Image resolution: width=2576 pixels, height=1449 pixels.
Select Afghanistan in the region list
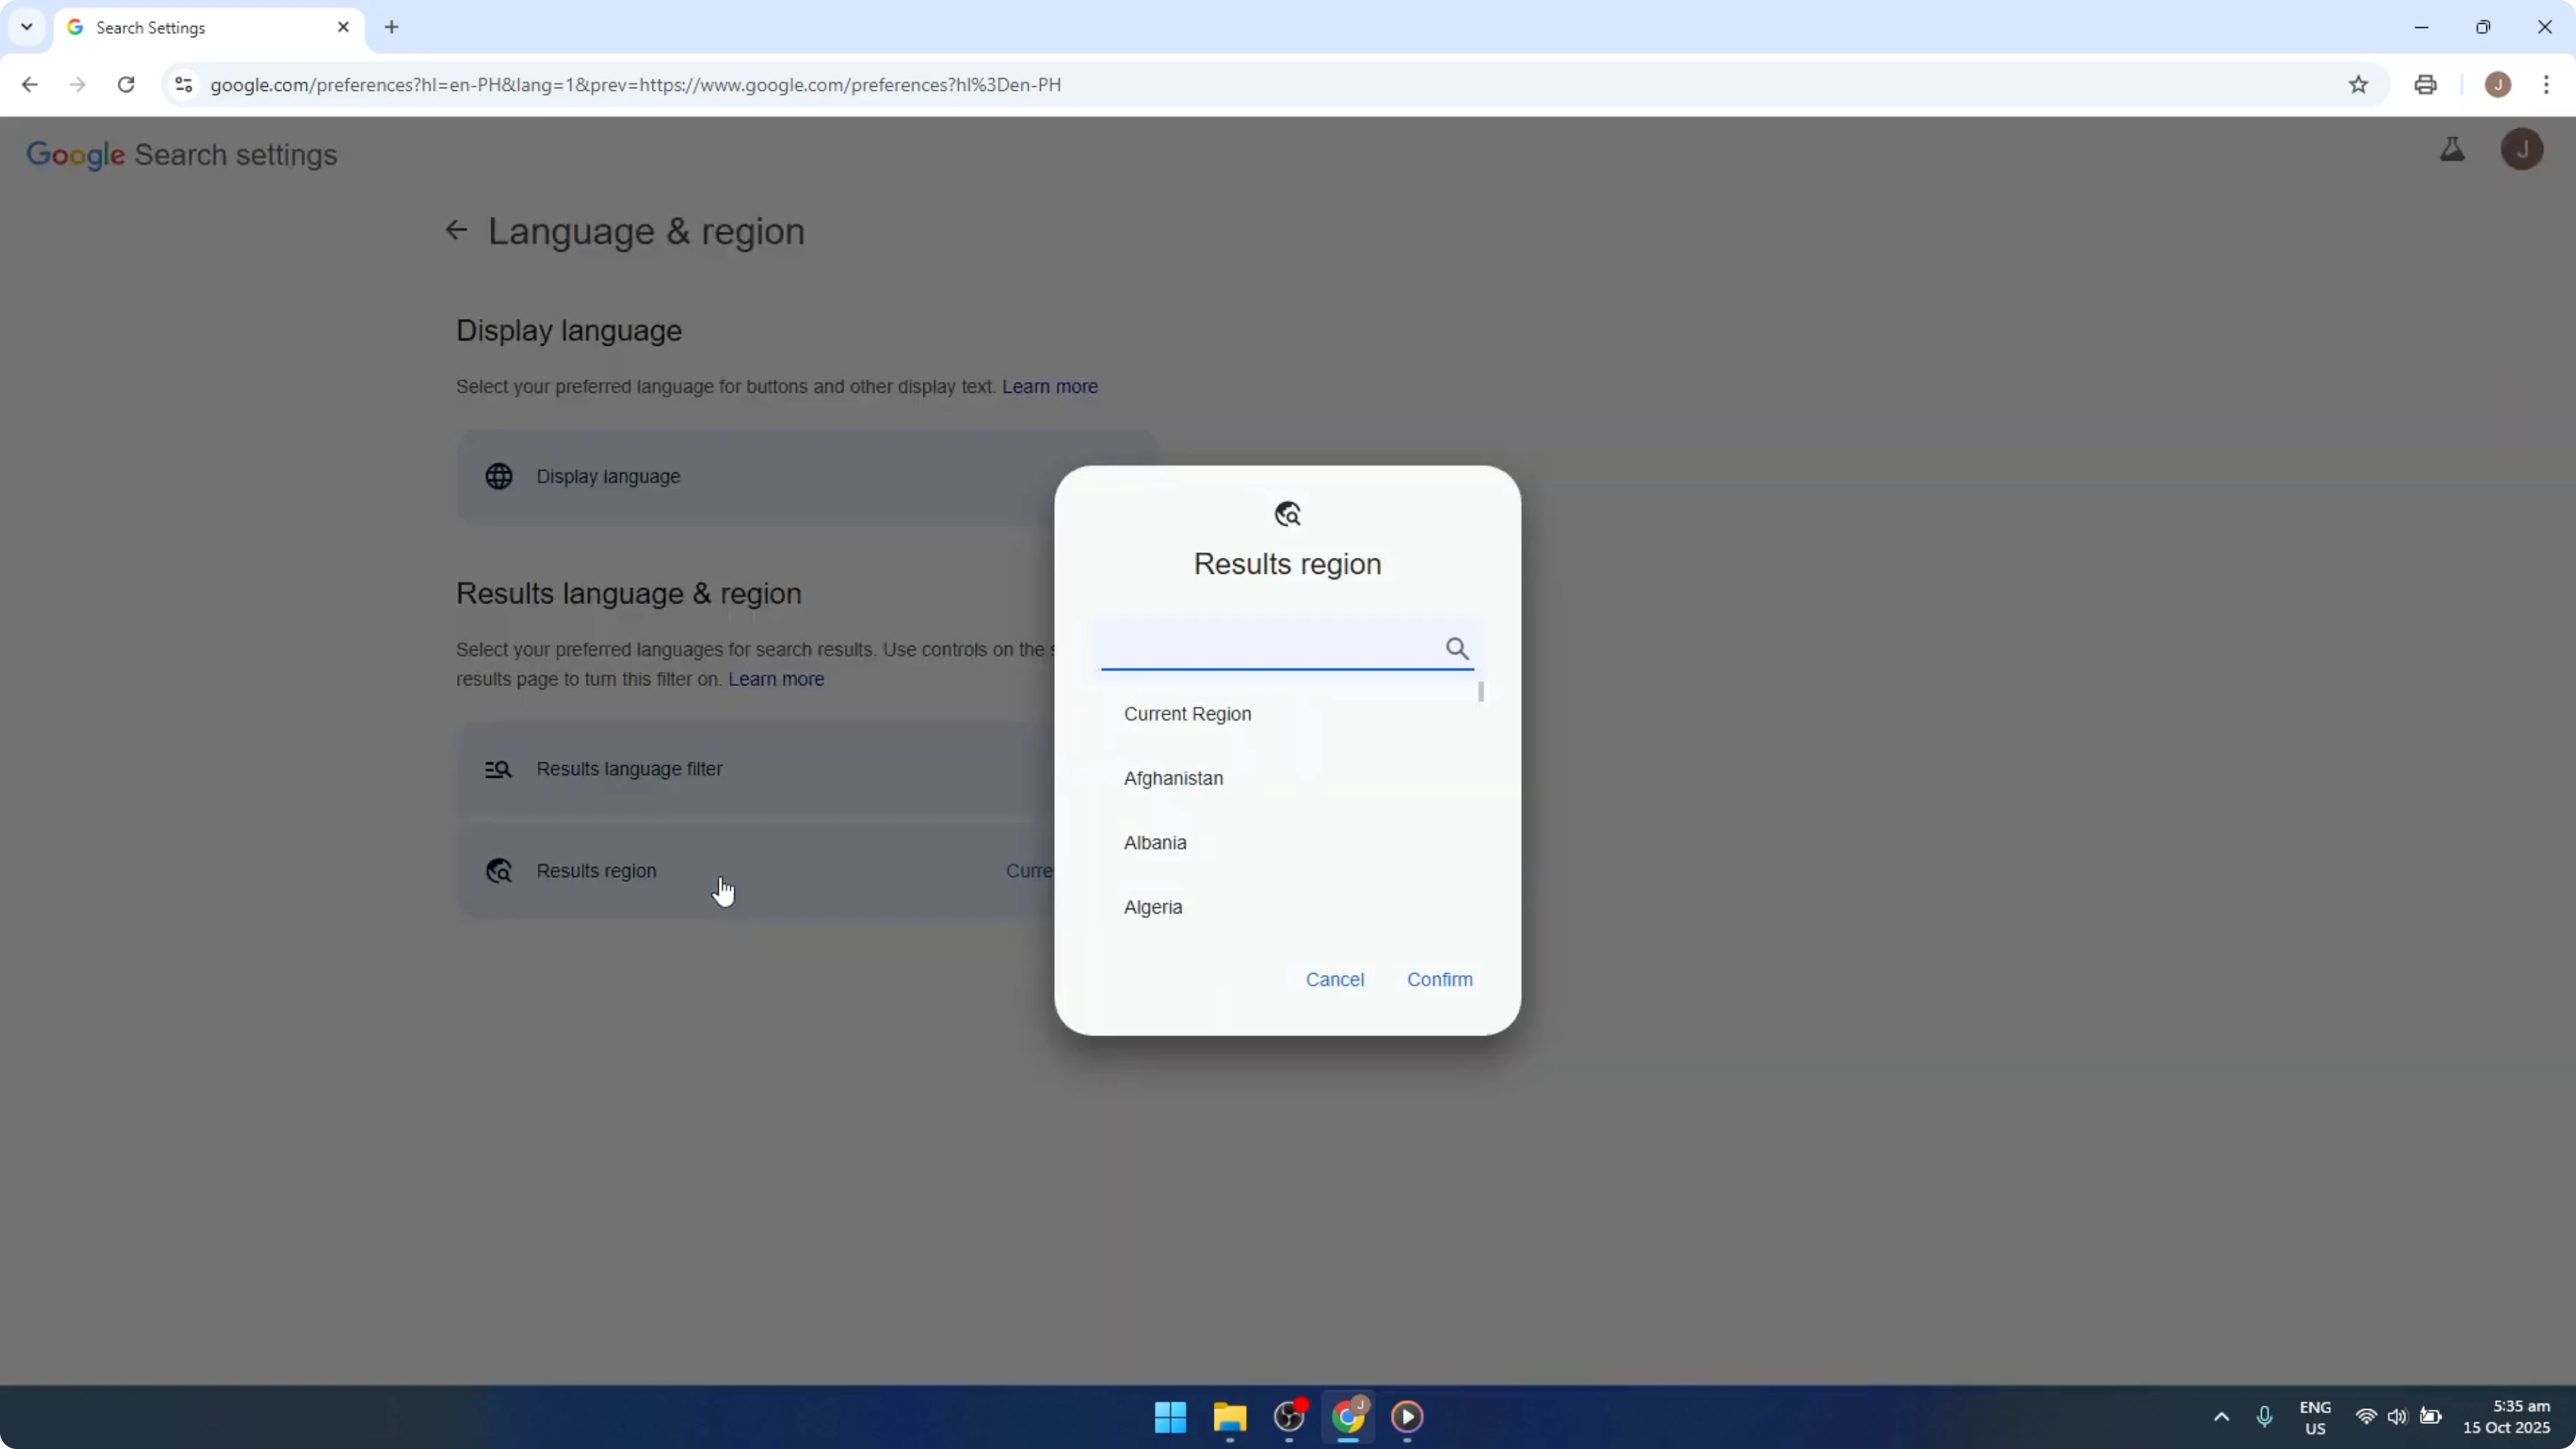coord(1173,778)
